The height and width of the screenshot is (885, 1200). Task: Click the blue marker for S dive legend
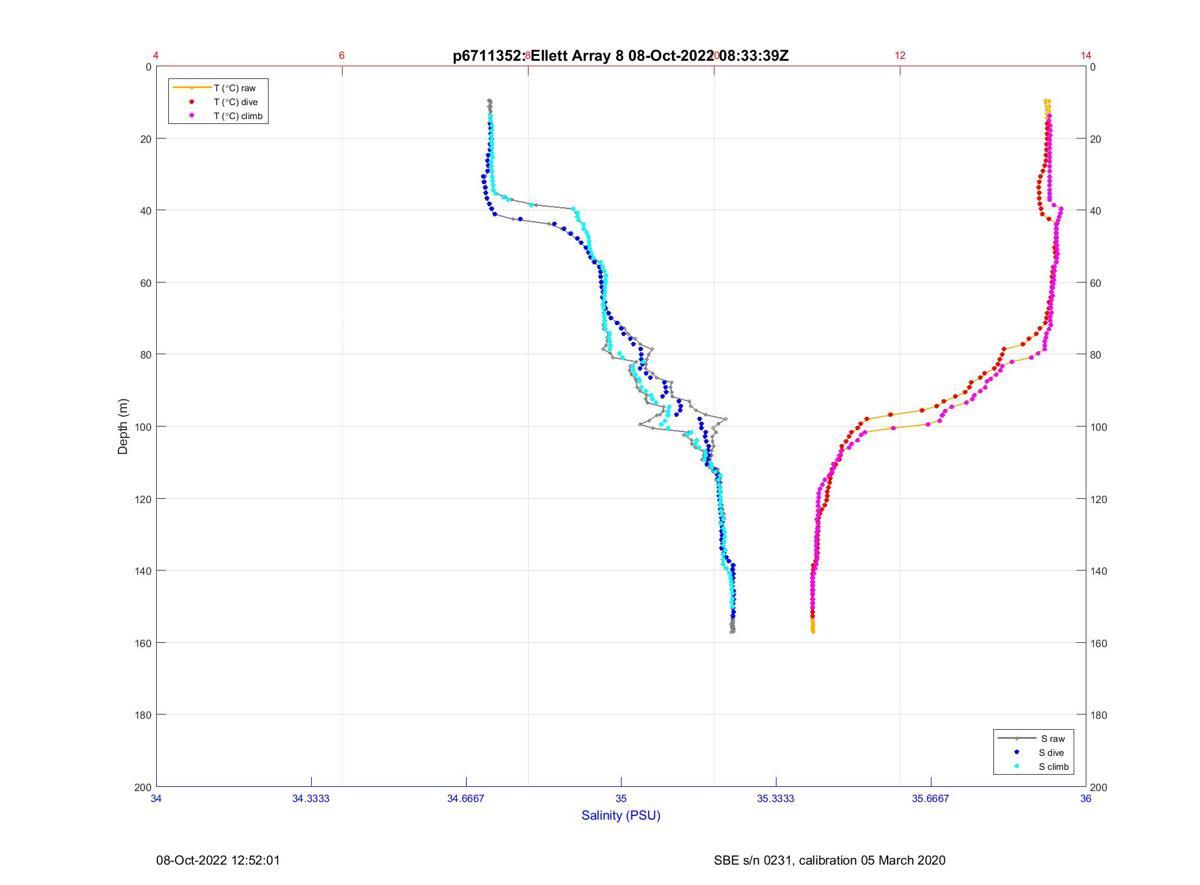[1016, 752]
